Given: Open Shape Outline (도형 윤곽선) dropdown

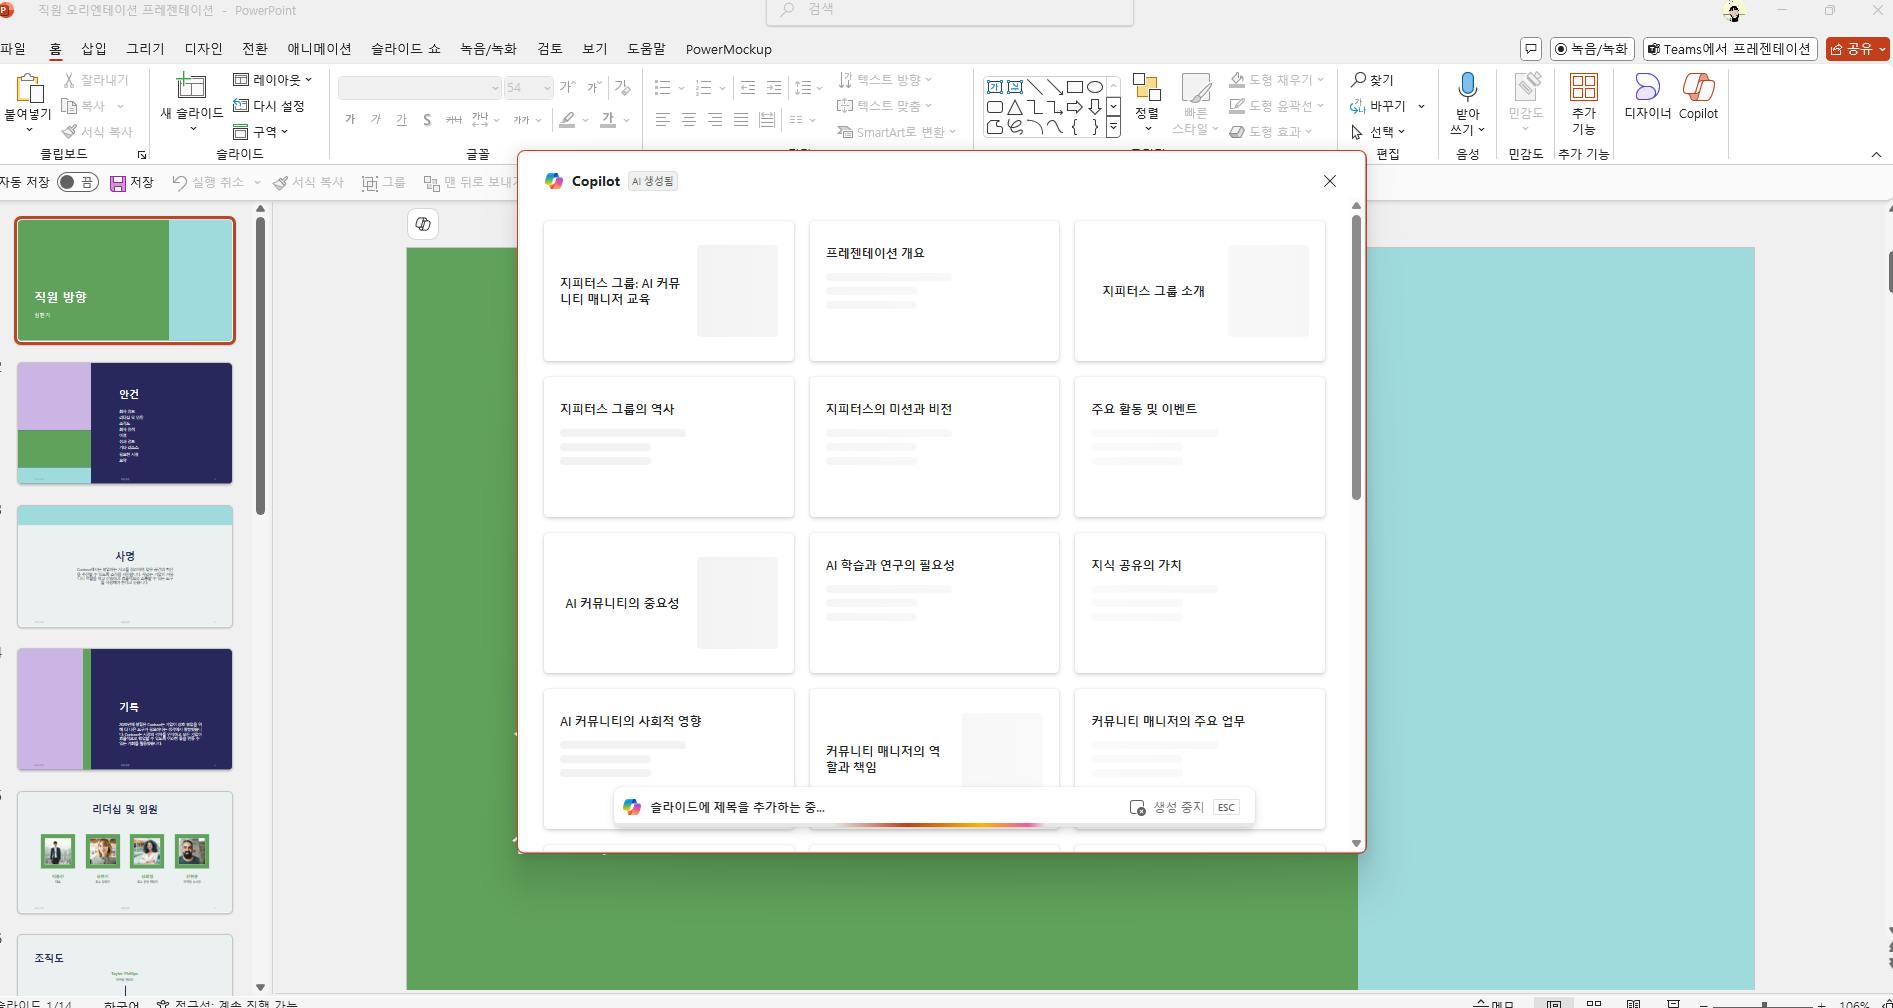Looking at the screenshot, I should [1277, 106].
